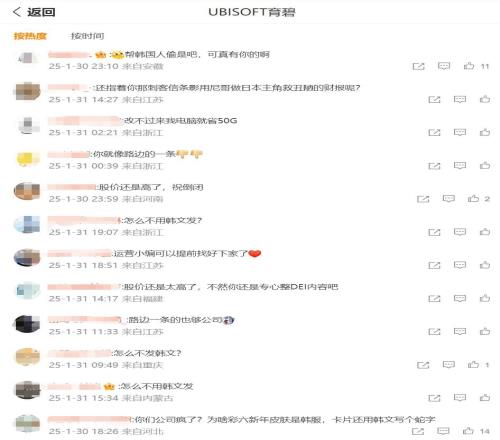Reply to the 14:27 comment from 江苏

[x=460, y=99]
